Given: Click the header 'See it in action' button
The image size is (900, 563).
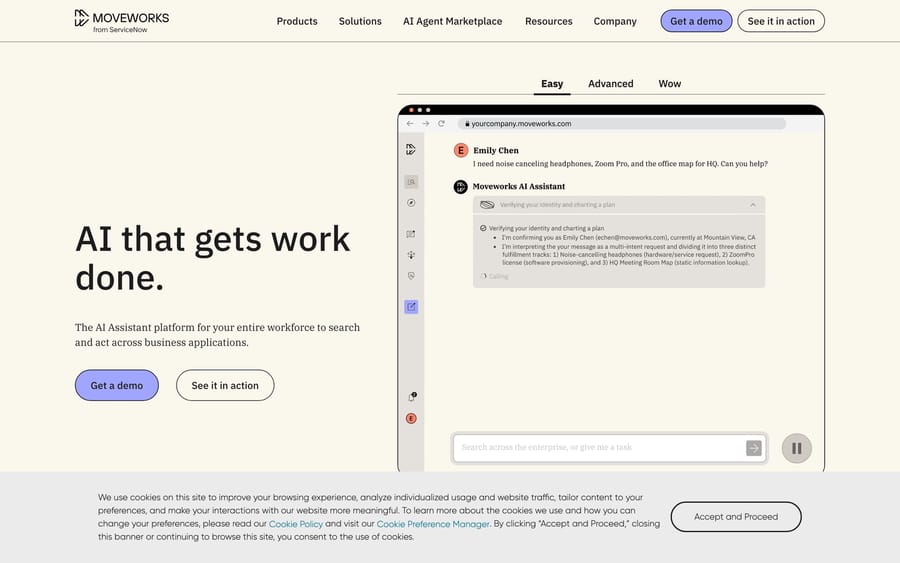Looking at the screenshot, I should (781, 21).
